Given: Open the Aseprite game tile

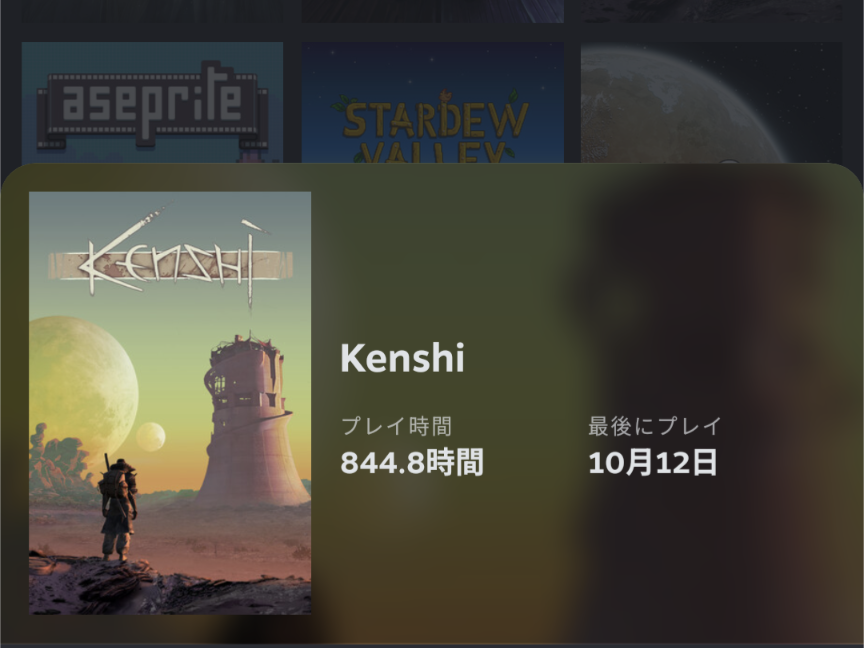Looking at the screenshot, I should pos(152,102).
